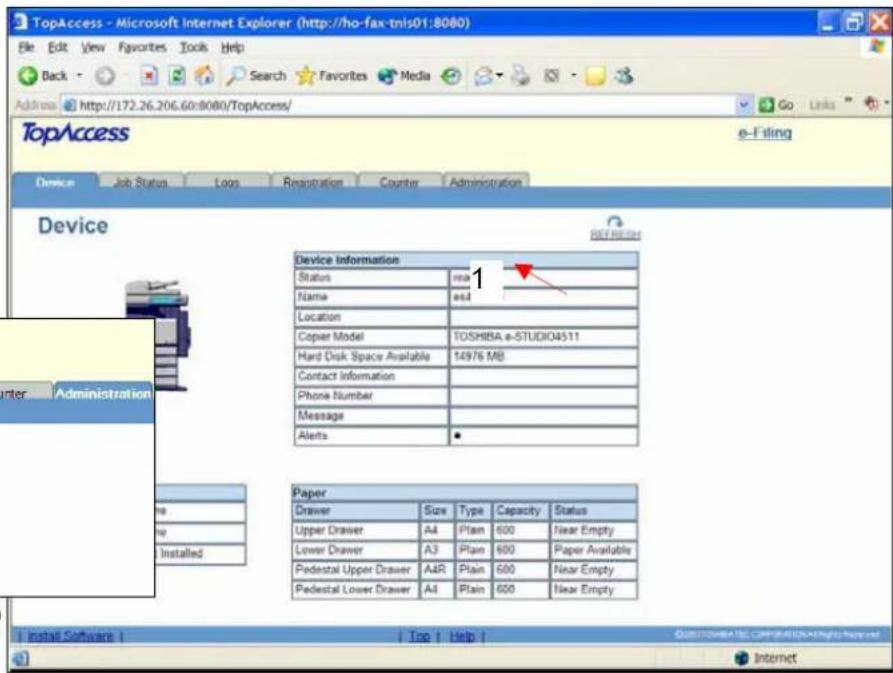Click the REFRESH icon on Device page
The height and width of the screenshot is (673, 893).
click(615, 228)
